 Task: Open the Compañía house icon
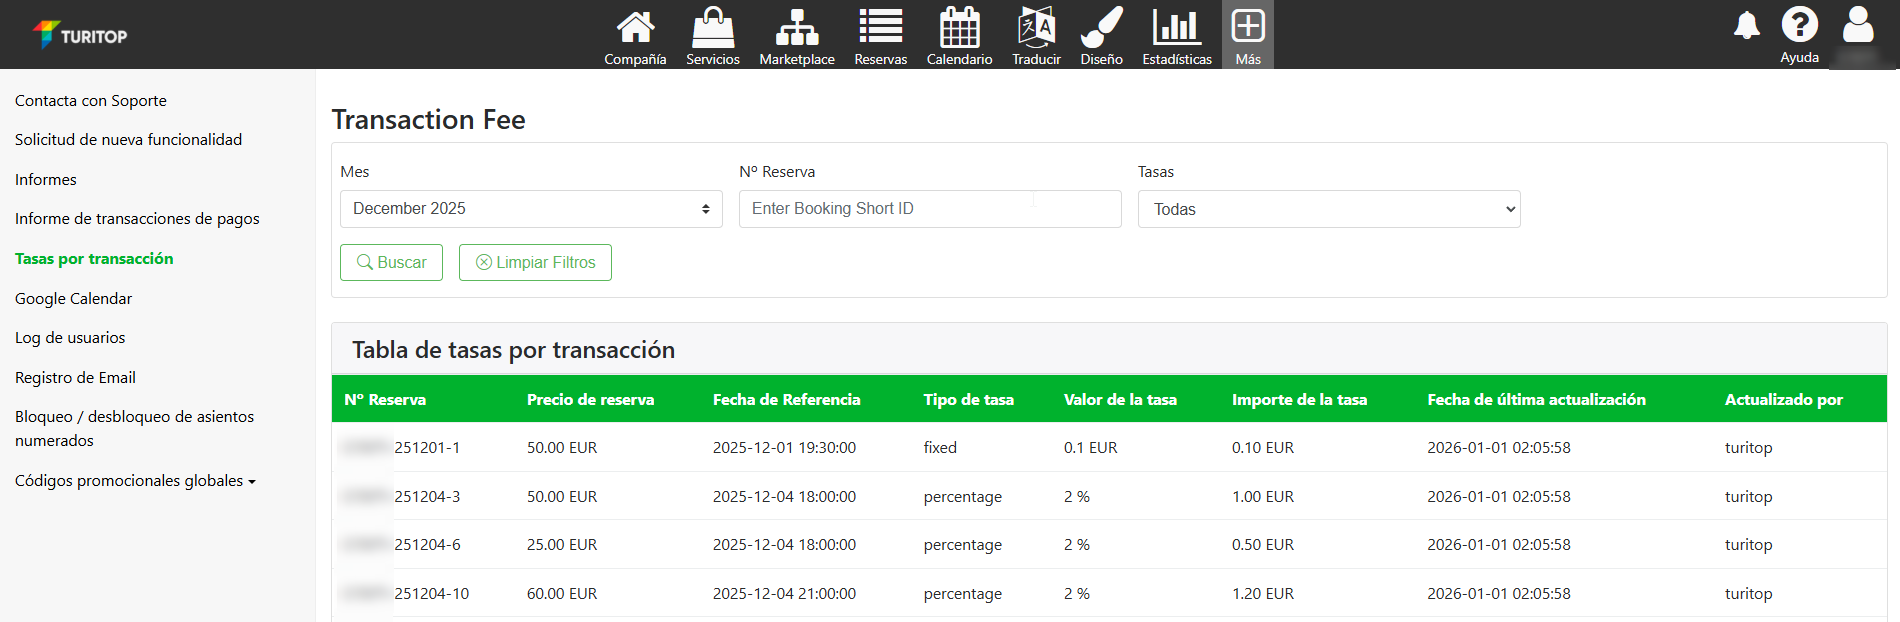tap(634, 28)
